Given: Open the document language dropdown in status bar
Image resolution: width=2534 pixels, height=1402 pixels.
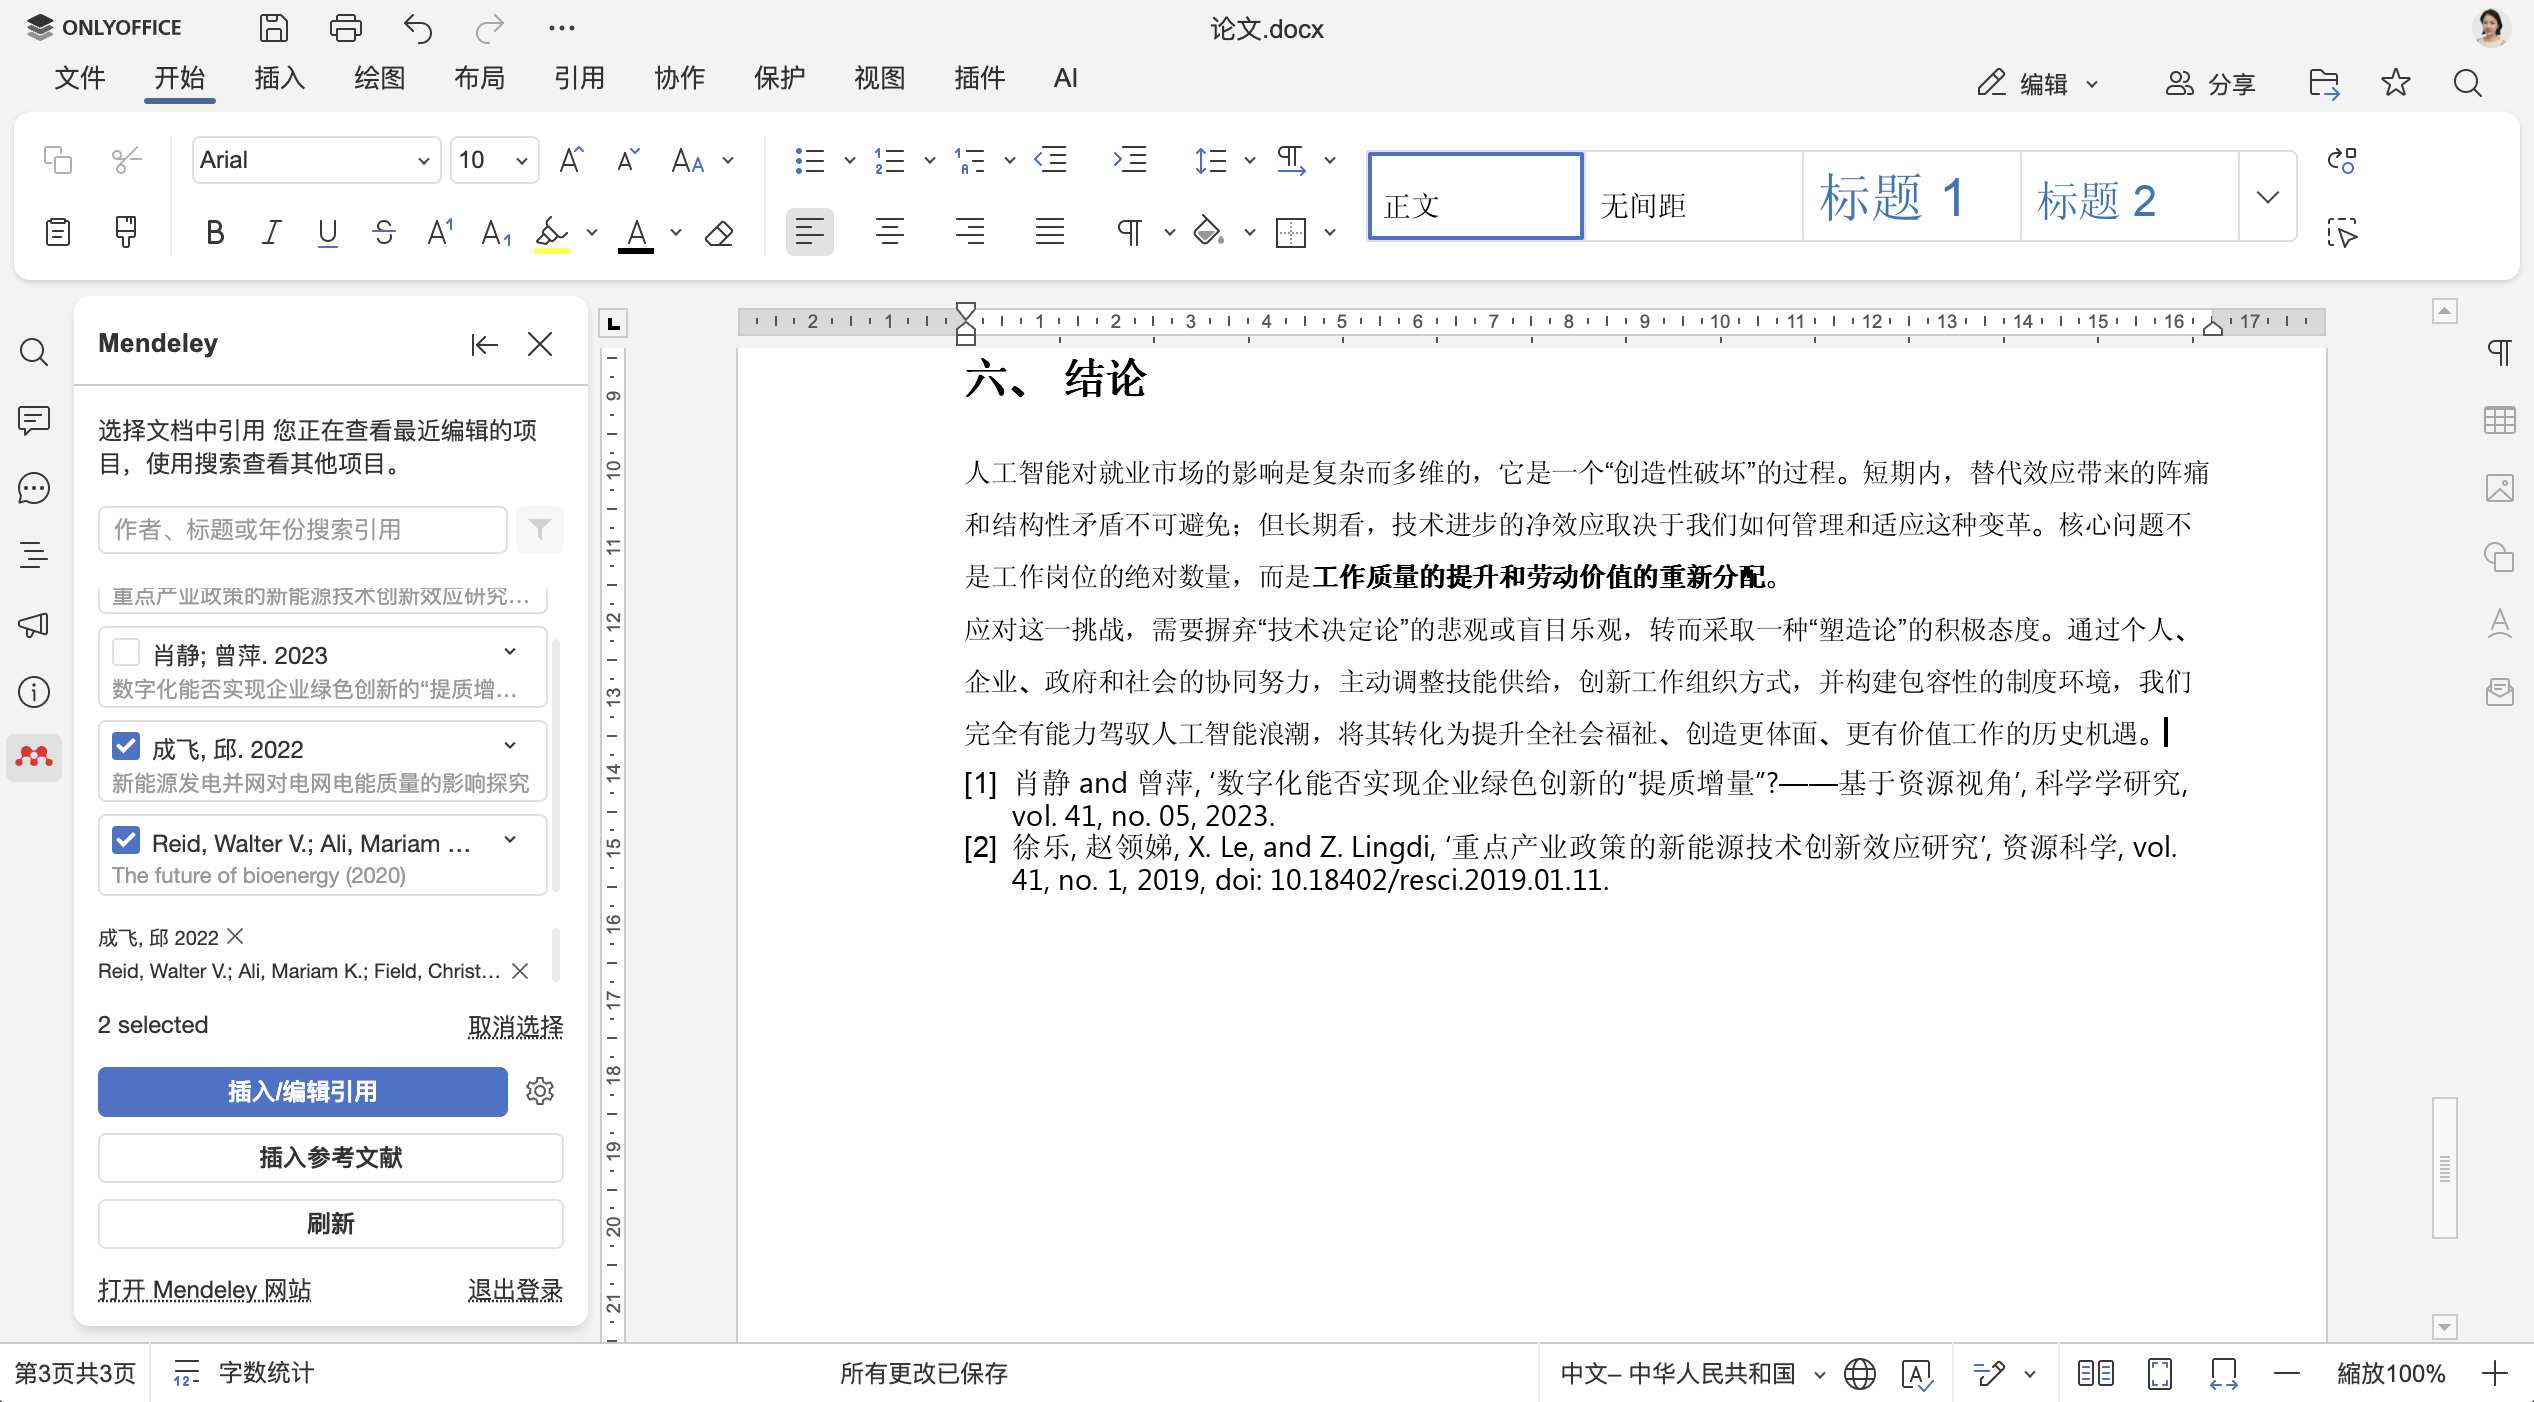Looking at the screenshot, I should pyautogui.click(x=1692, y=1374).
